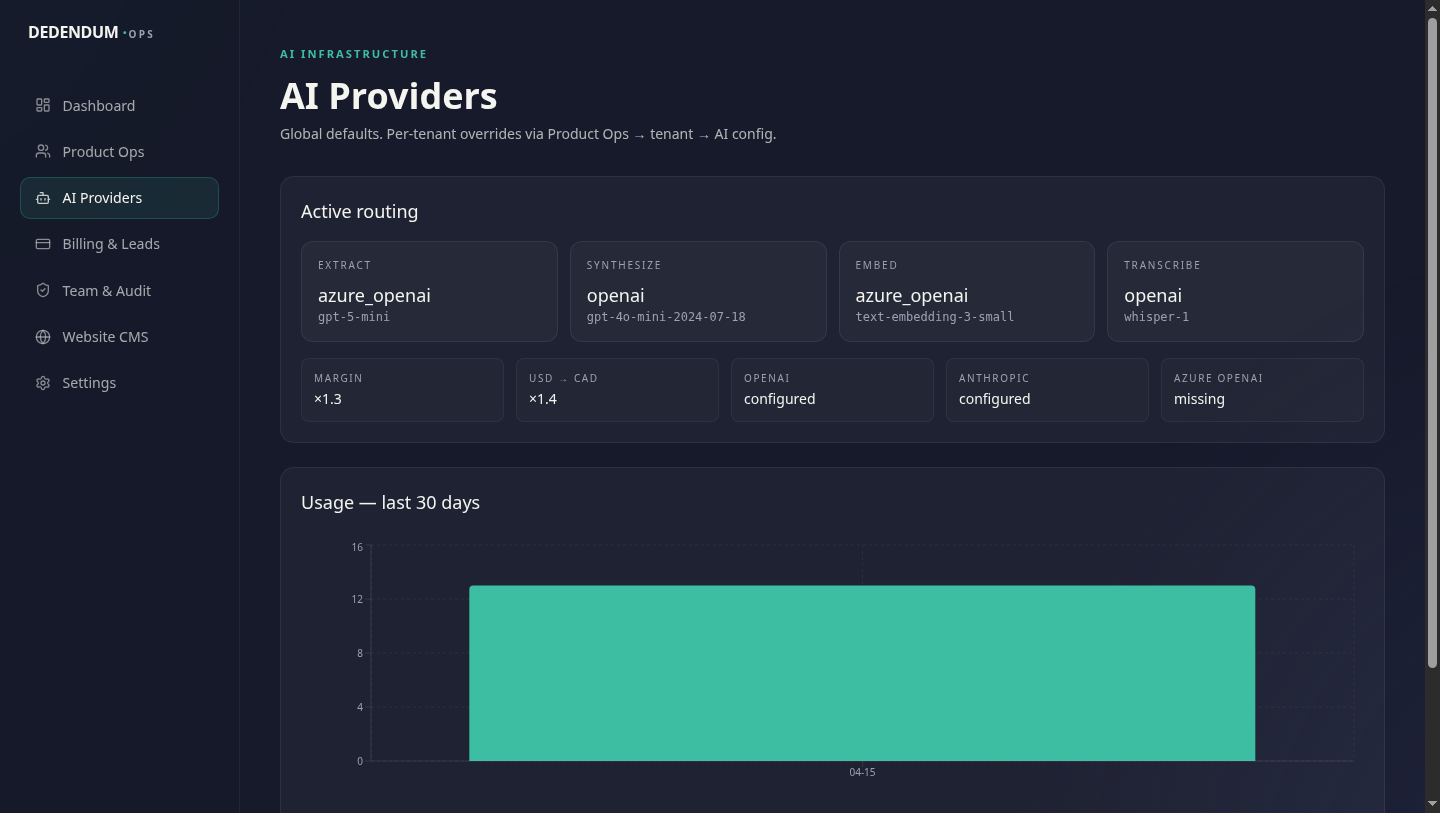
Task: Go to Product Ops
Action: click(119, 151)
